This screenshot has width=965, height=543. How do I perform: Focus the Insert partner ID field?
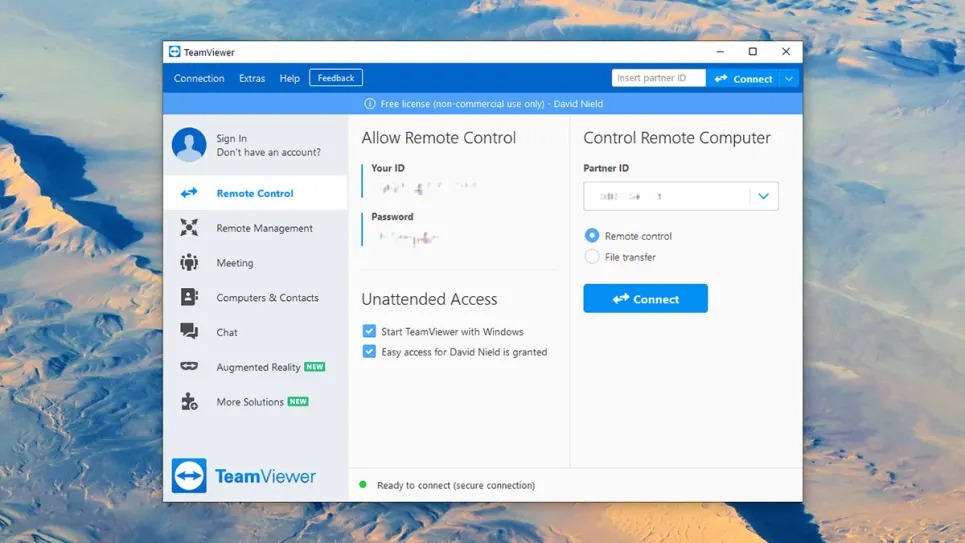[659, 78]
